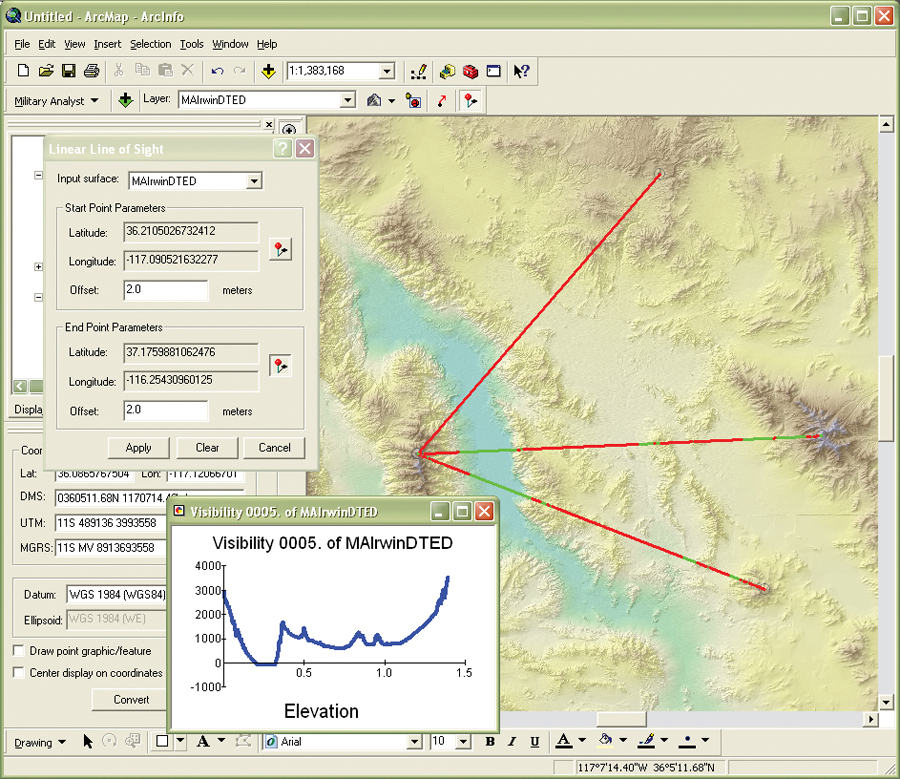This screenshot has height=779, width=900.
Task: Click the map vertical scrollbar down arrow
Action: (x=886, y=702)
